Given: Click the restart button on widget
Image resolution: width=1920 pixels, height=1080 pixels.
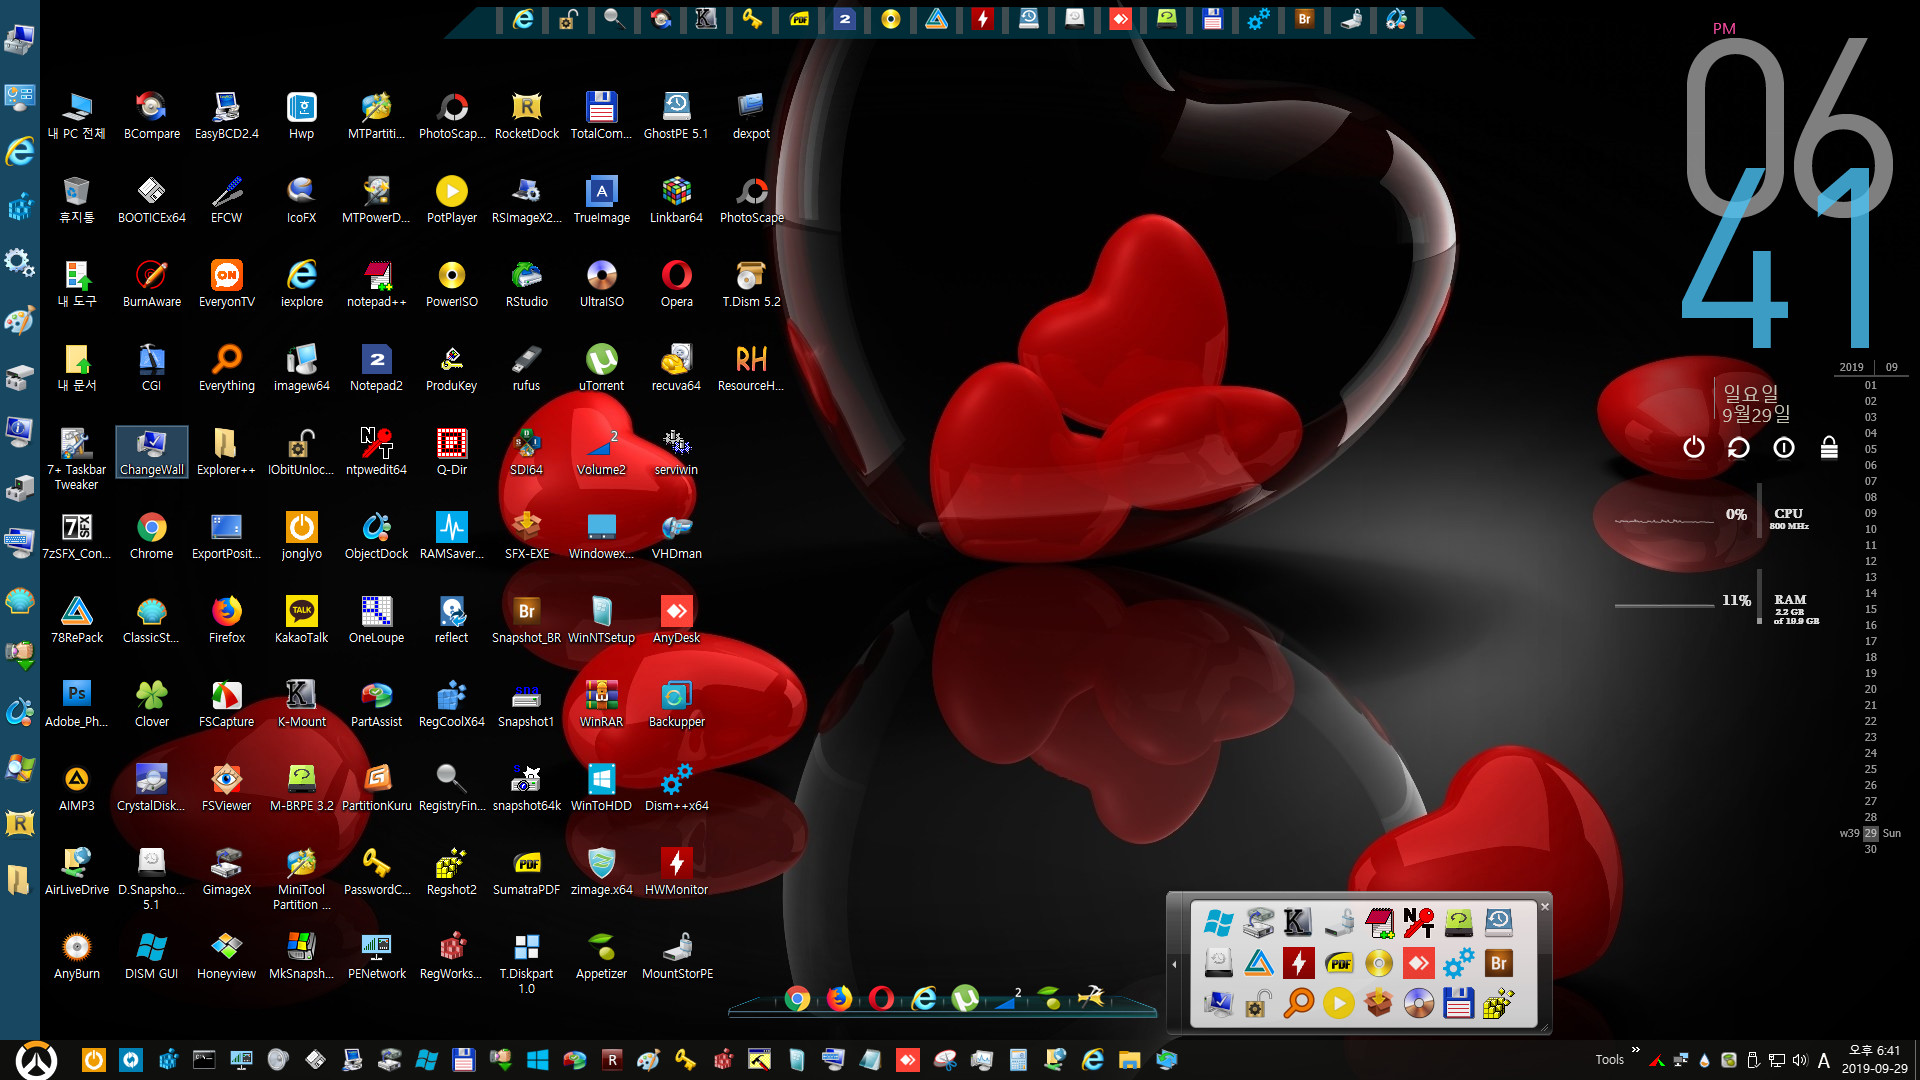Looking at the screenshot, I should 1738,447.
